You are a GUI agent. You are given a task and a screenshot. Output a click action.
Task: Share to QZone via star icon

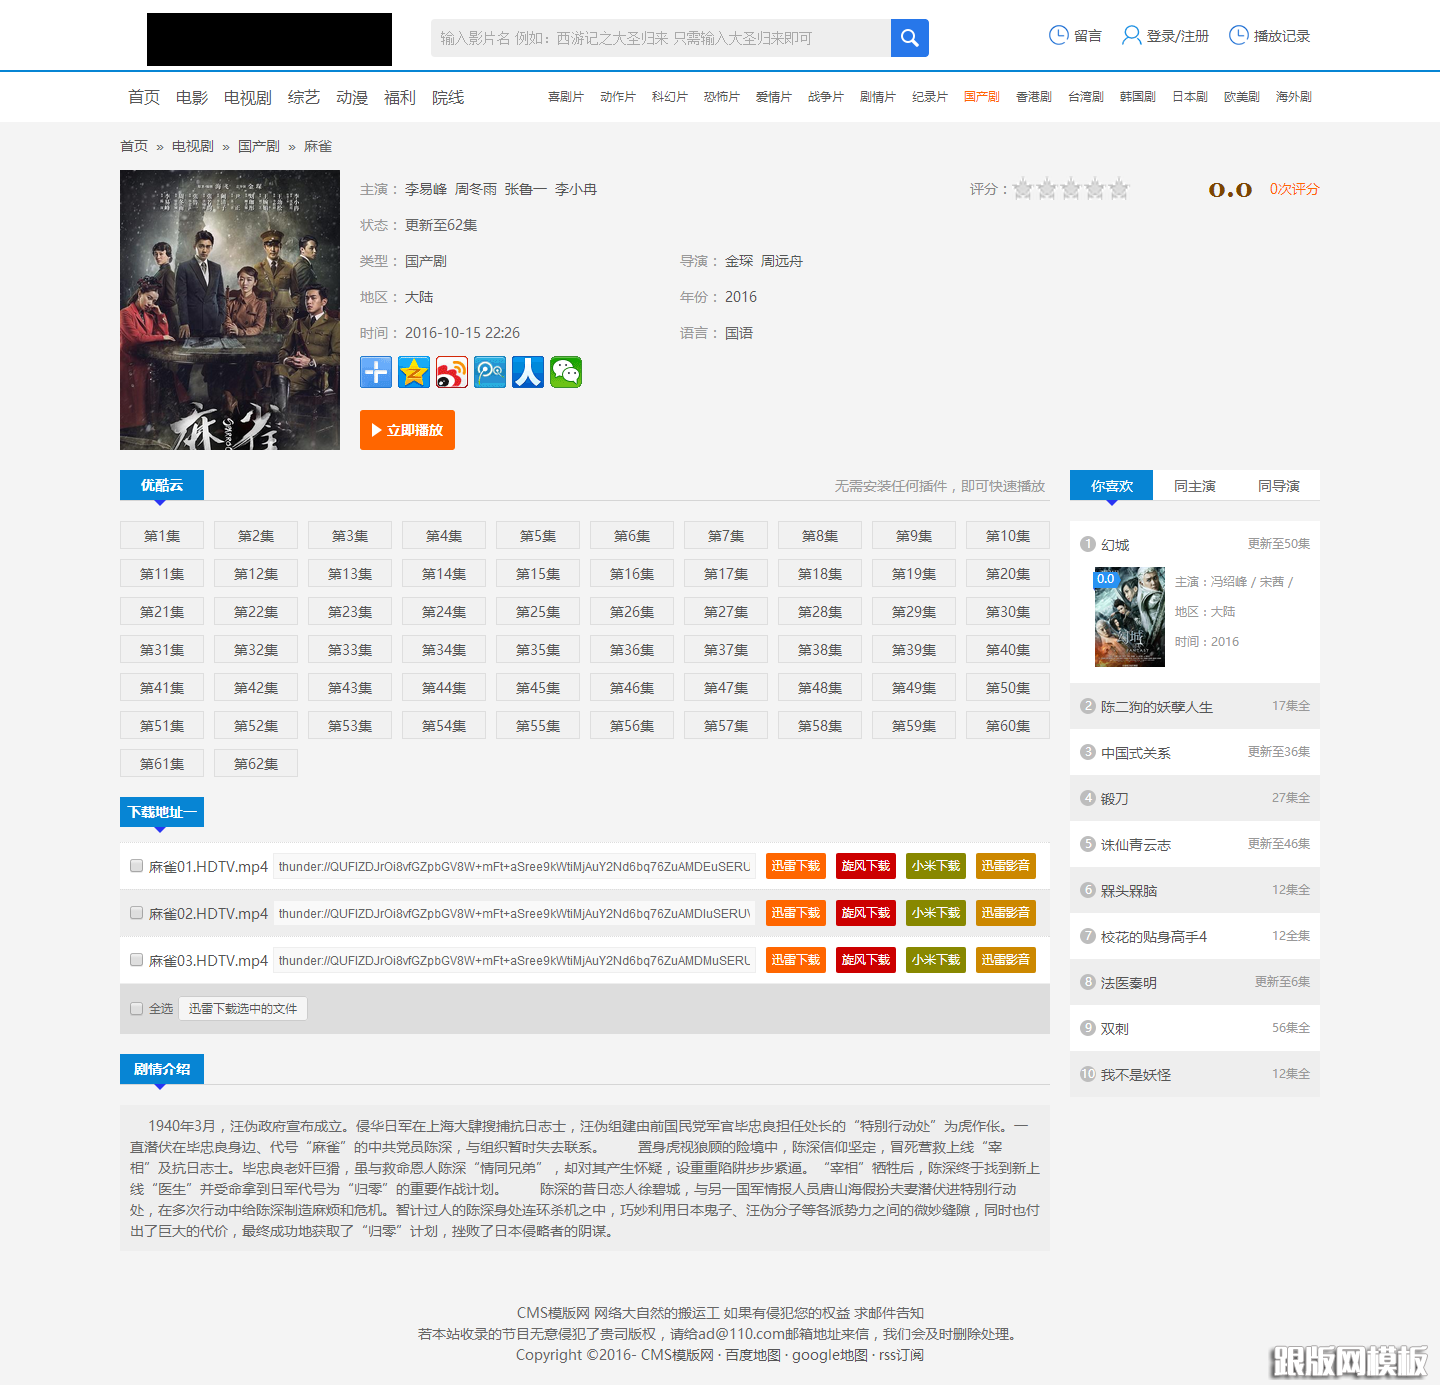[x=414, y=372]
